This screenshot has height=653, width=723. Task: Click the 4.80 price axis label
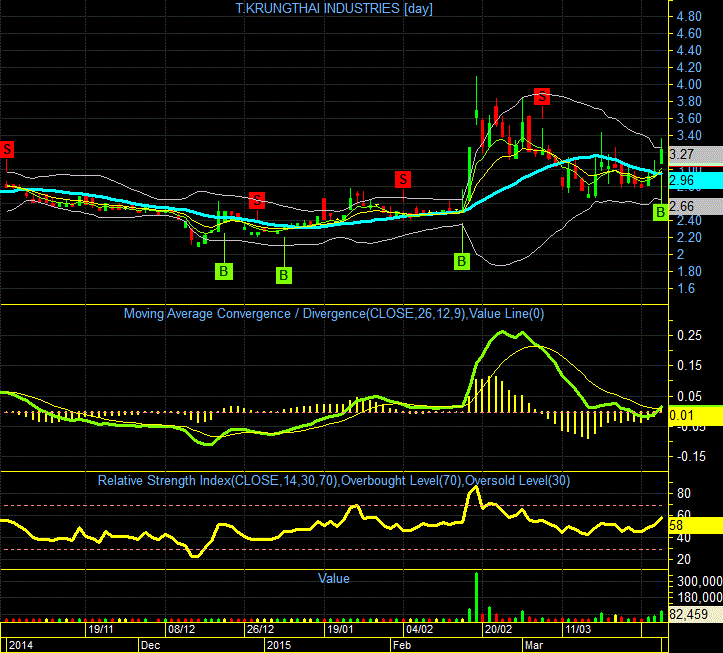click(688, 17)
